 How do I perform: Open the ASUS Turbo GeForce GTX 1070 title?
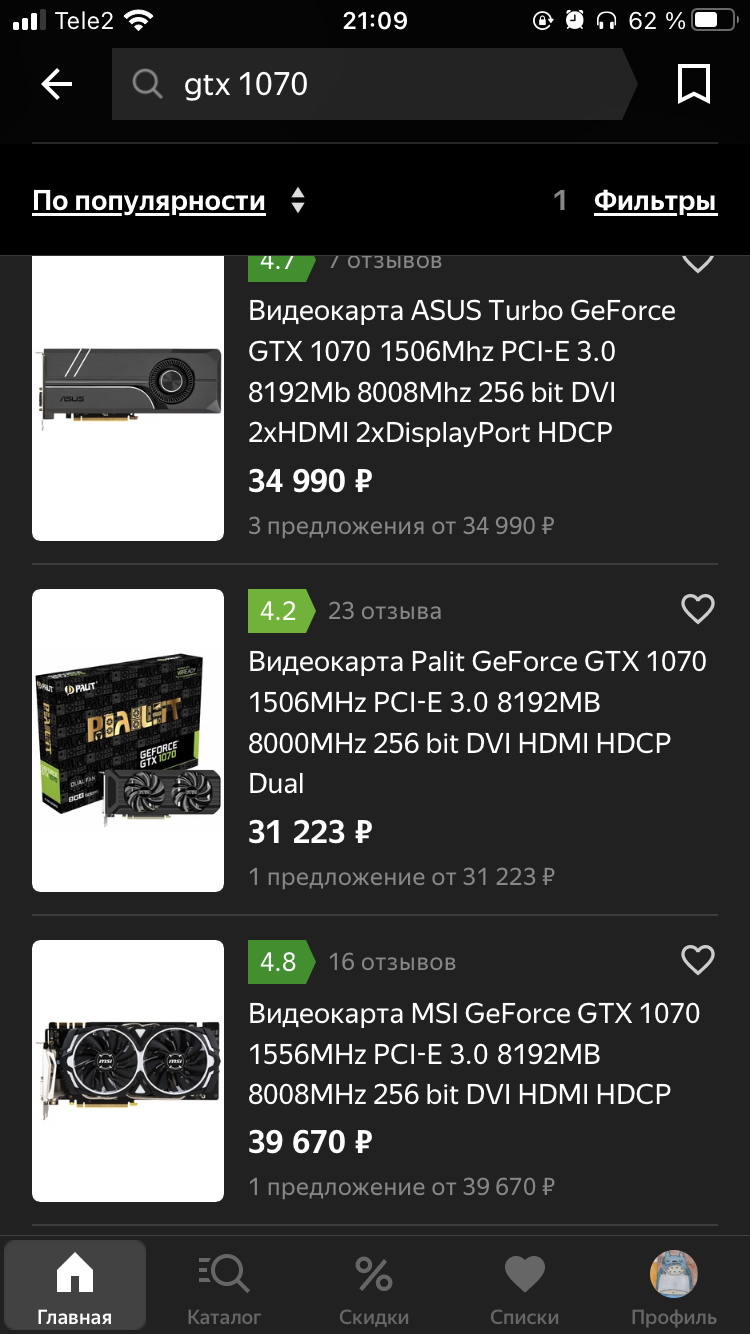click(462, 371)
